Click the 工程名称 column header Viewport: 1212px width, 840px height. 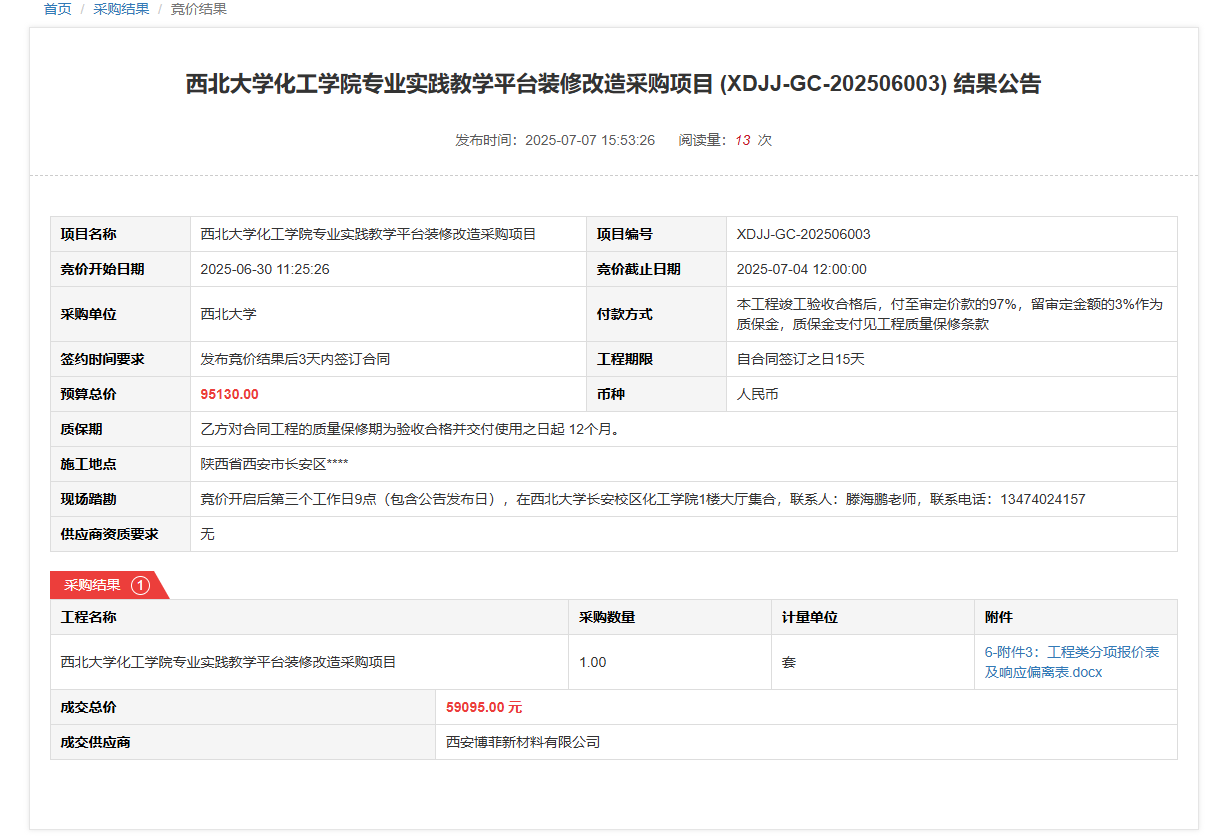[x=89, y=617]
